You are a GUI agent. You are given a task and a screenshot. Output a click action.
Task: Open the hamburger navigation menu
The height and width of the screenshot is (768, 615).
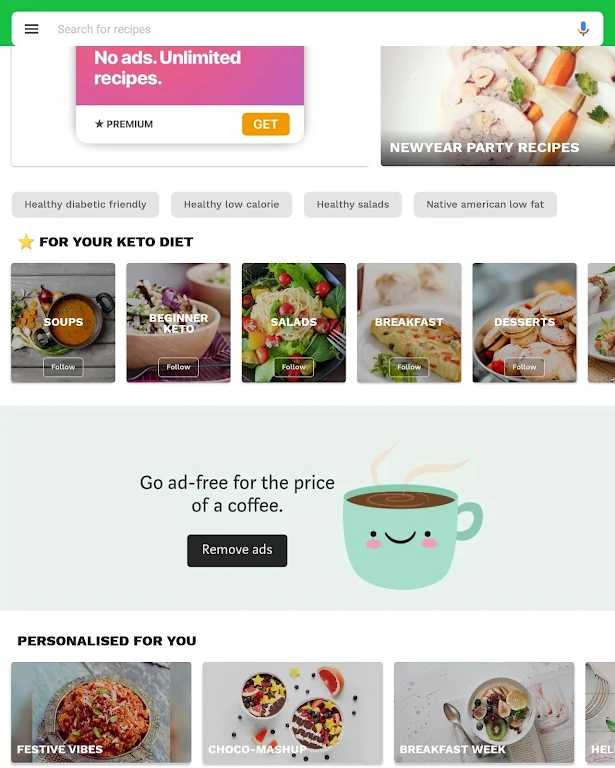click(31, 29)
